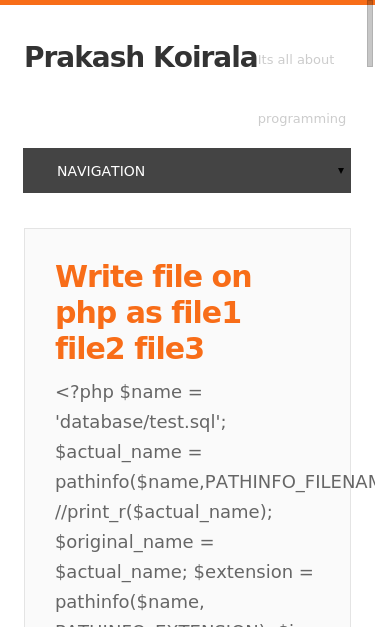Screen dimensions: 375x627
Task: Click the word 'programming' in the tagline
Action: (x=302, y=119)
